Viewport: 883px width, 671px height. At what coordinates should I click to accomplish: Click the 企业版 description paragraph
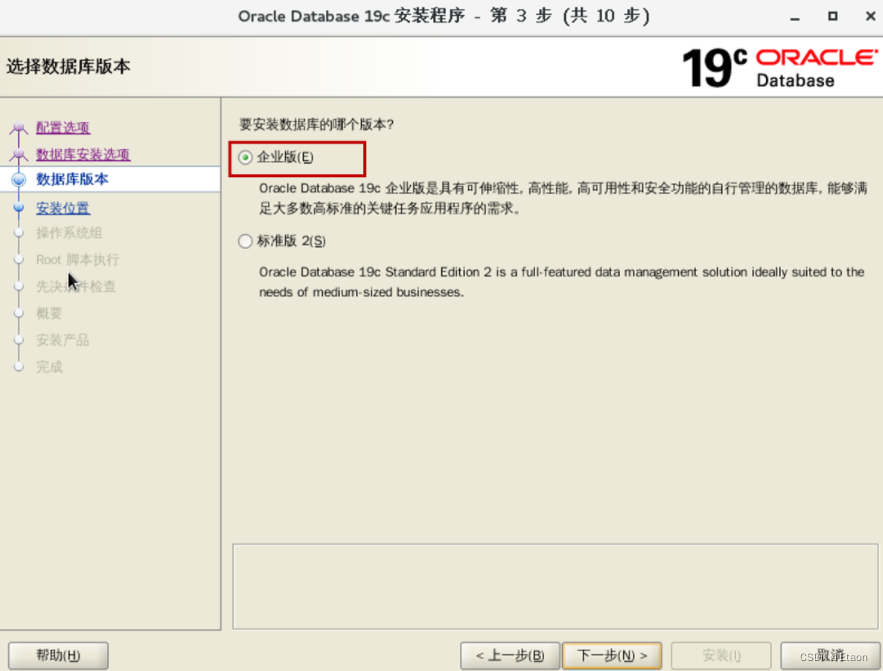563,198
